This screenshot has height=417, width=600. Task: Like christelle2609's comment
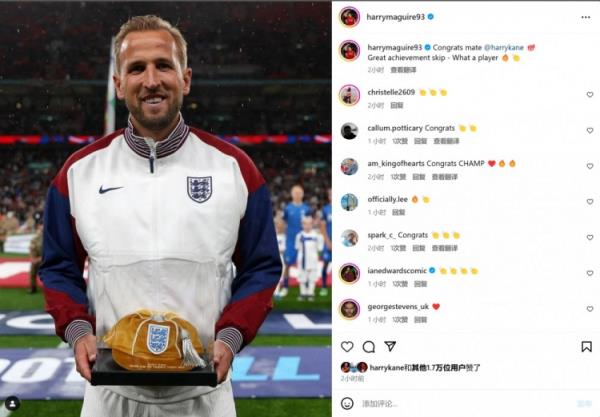(590, 94)
